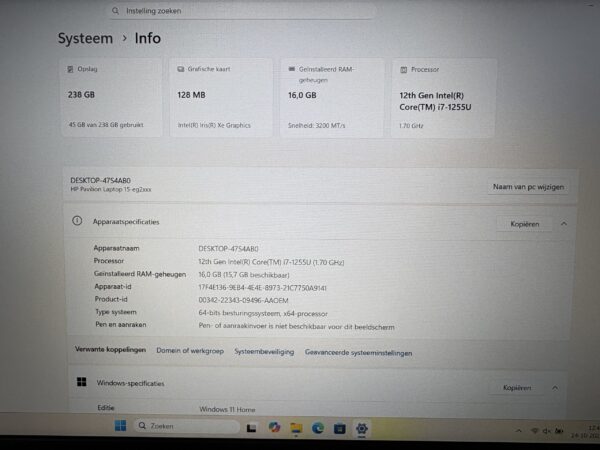Click the Opslag storage icon
This screenshot has width=600, height=450.
coord(70,69)
